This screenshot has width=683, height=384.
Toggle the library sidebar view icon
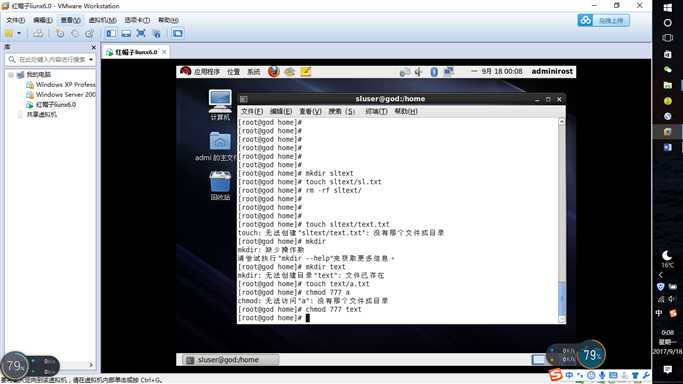point(111,34)
